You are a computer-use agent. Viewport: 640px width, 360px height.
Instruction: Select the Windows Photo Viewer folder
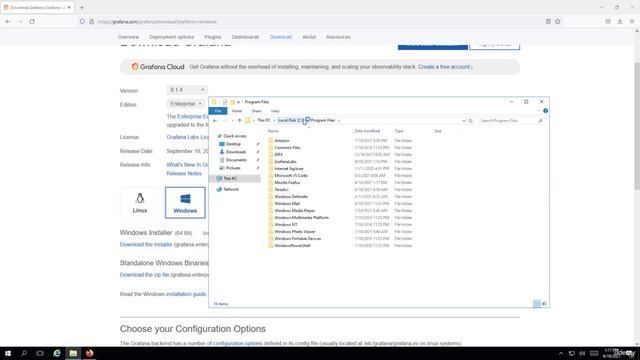[295, 231]
